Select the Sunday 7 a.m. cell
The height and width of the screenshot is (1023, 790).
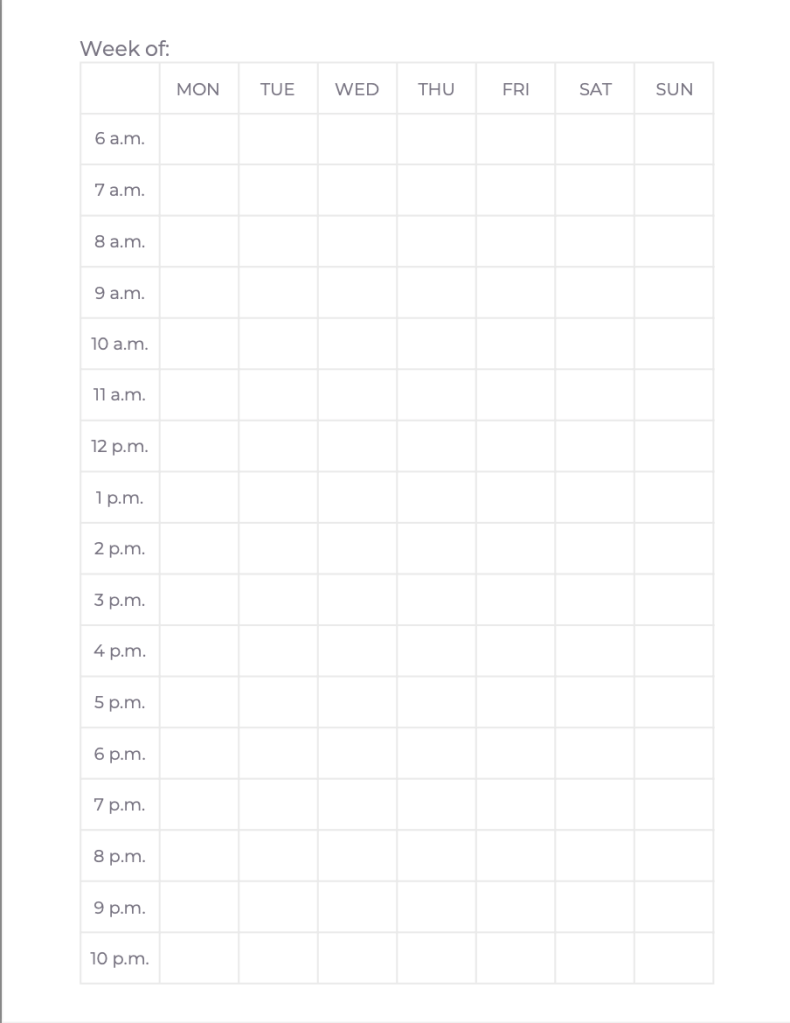click(674, 190)
